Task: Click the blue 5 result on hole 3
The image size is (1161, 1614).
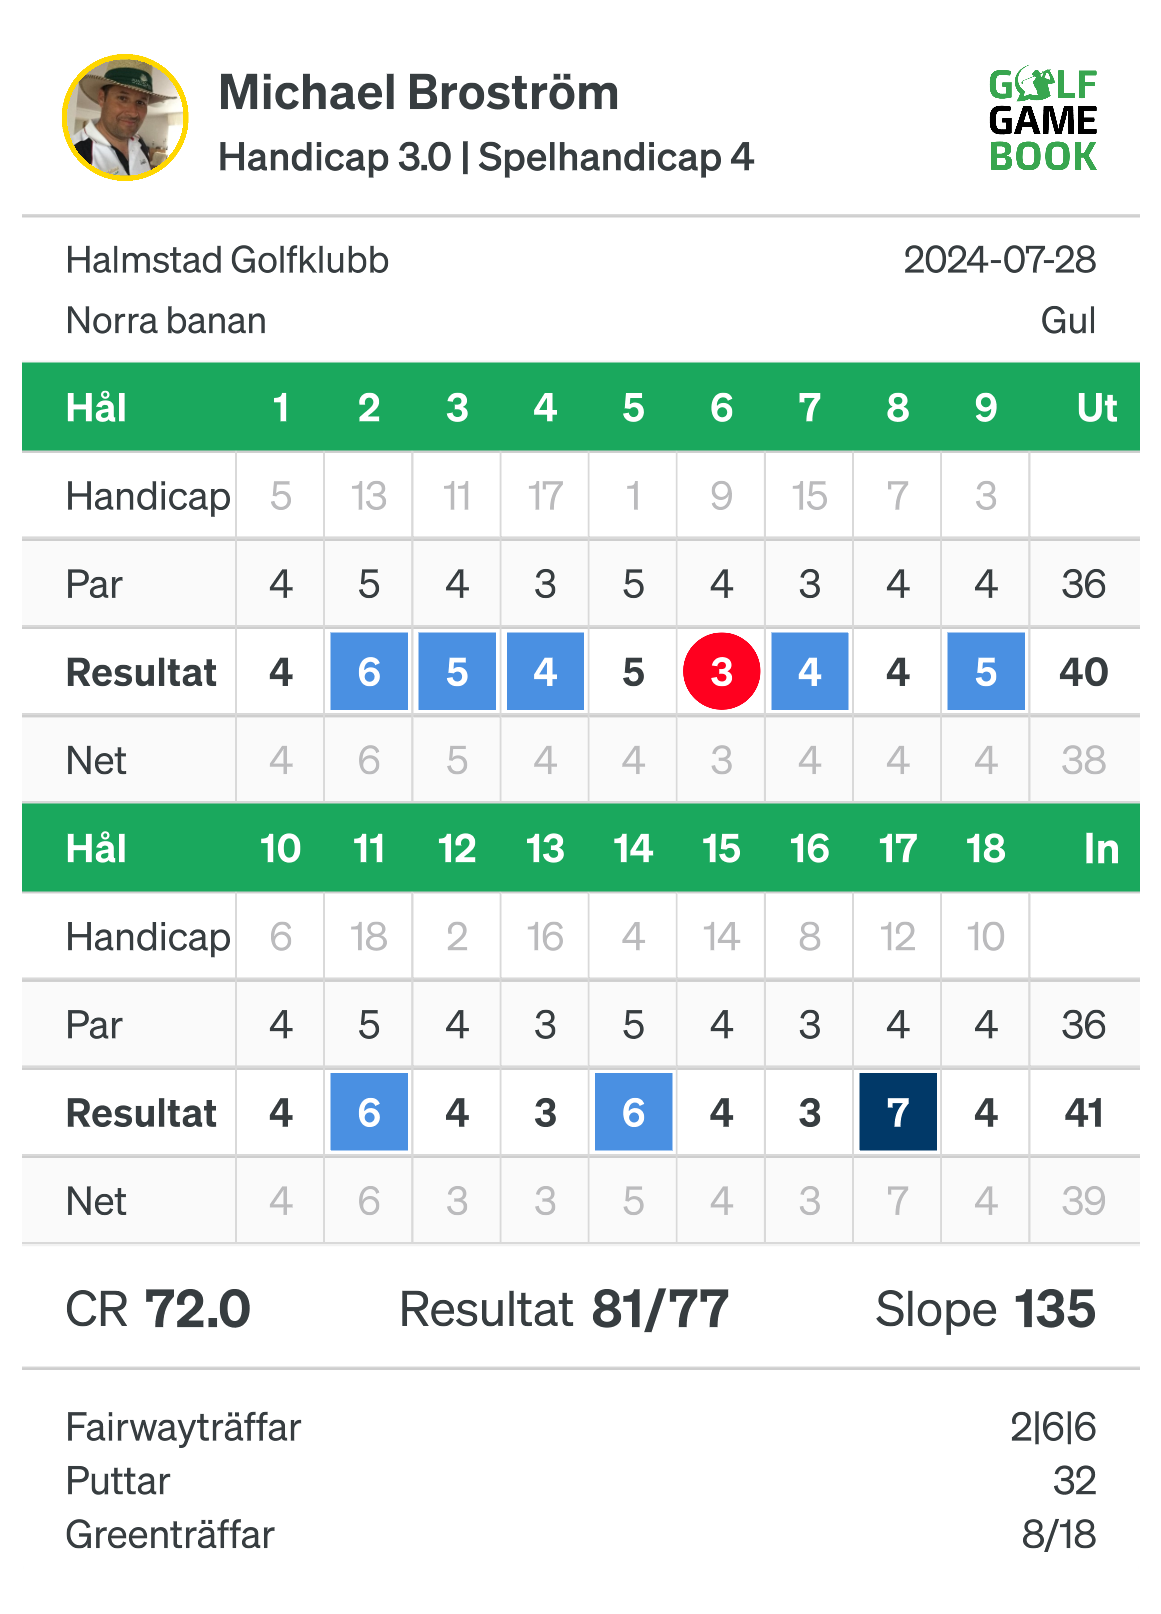Action: click(x=457, y=672)
